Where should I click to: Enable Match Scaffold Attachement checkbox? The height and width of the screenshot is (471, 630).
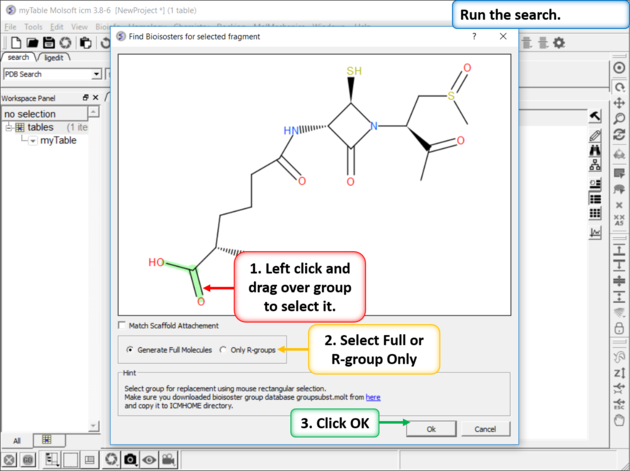point(123,326)
